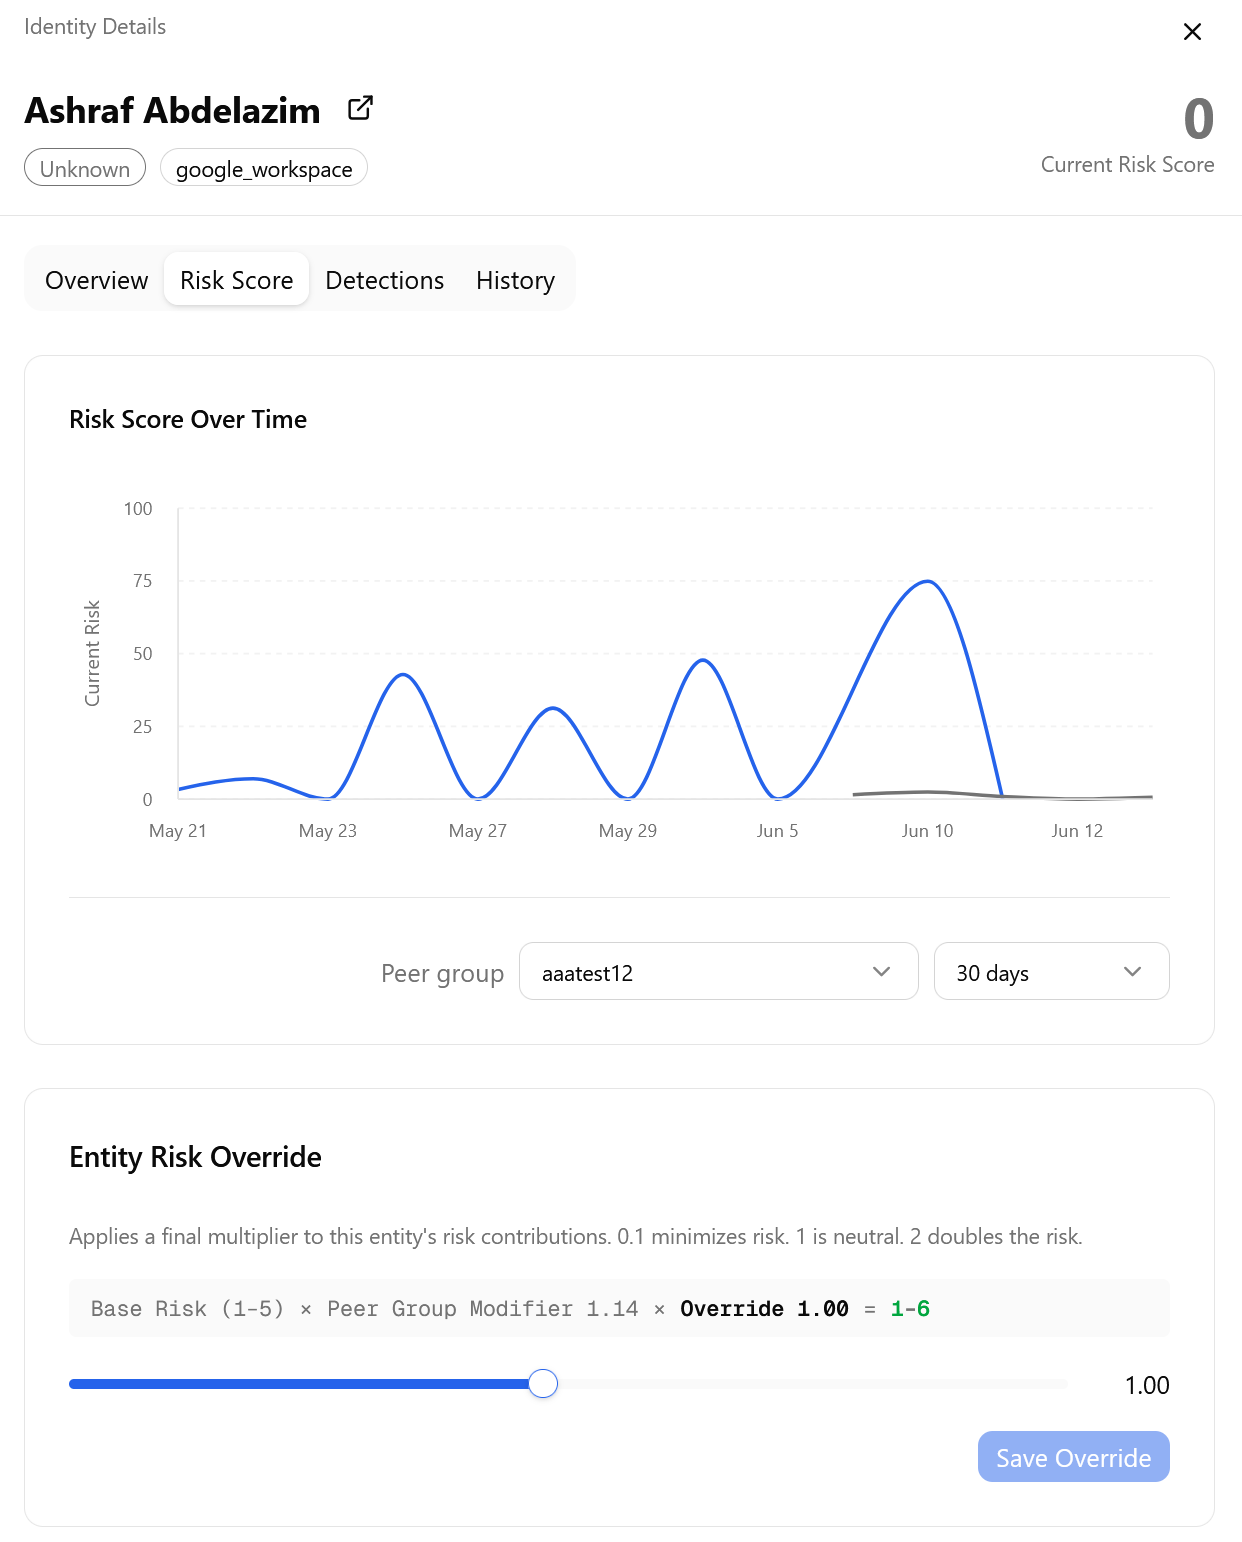Click chevron arrow in 30 days selector
Screen dimensions: 1242x1542
pos(1132,972)
